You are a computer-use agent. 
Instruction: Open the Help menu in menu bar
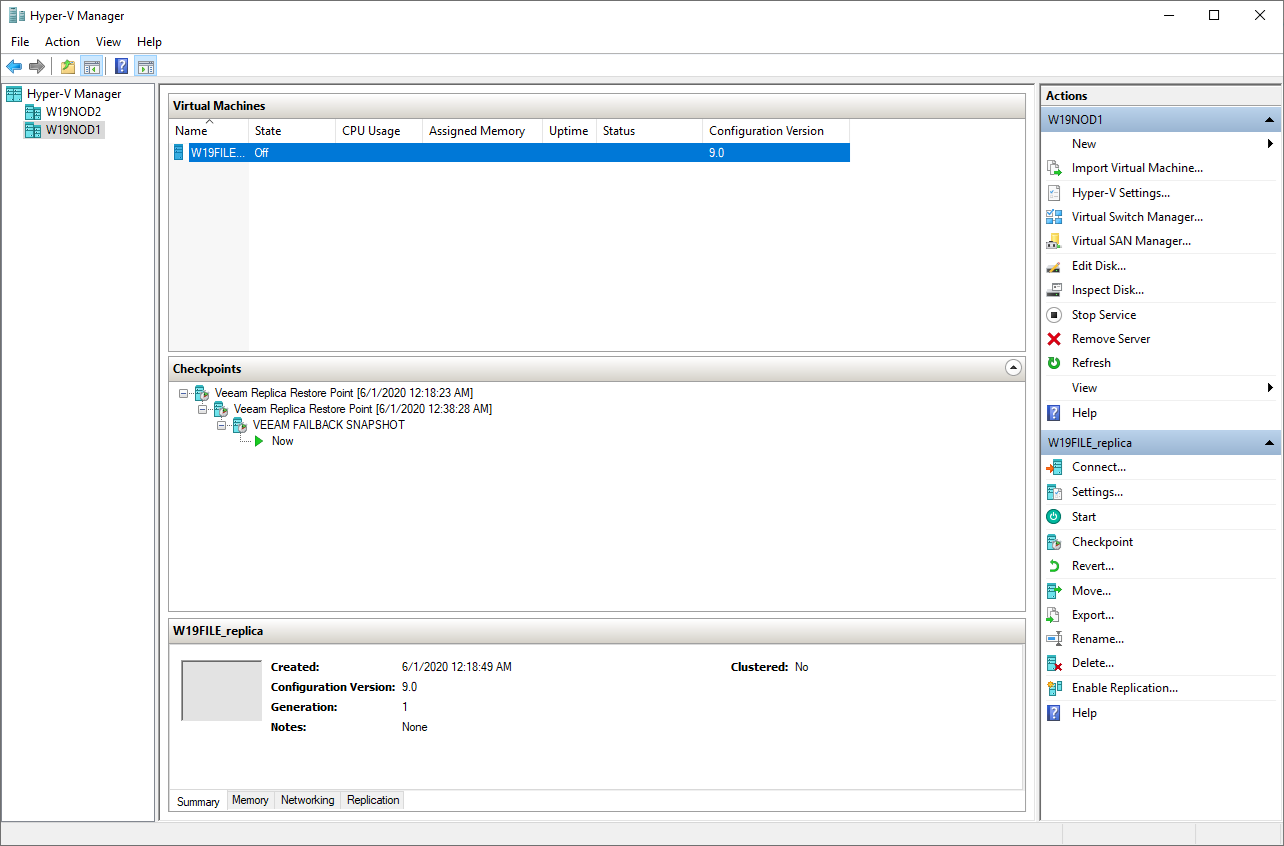(x=149, y=42)
